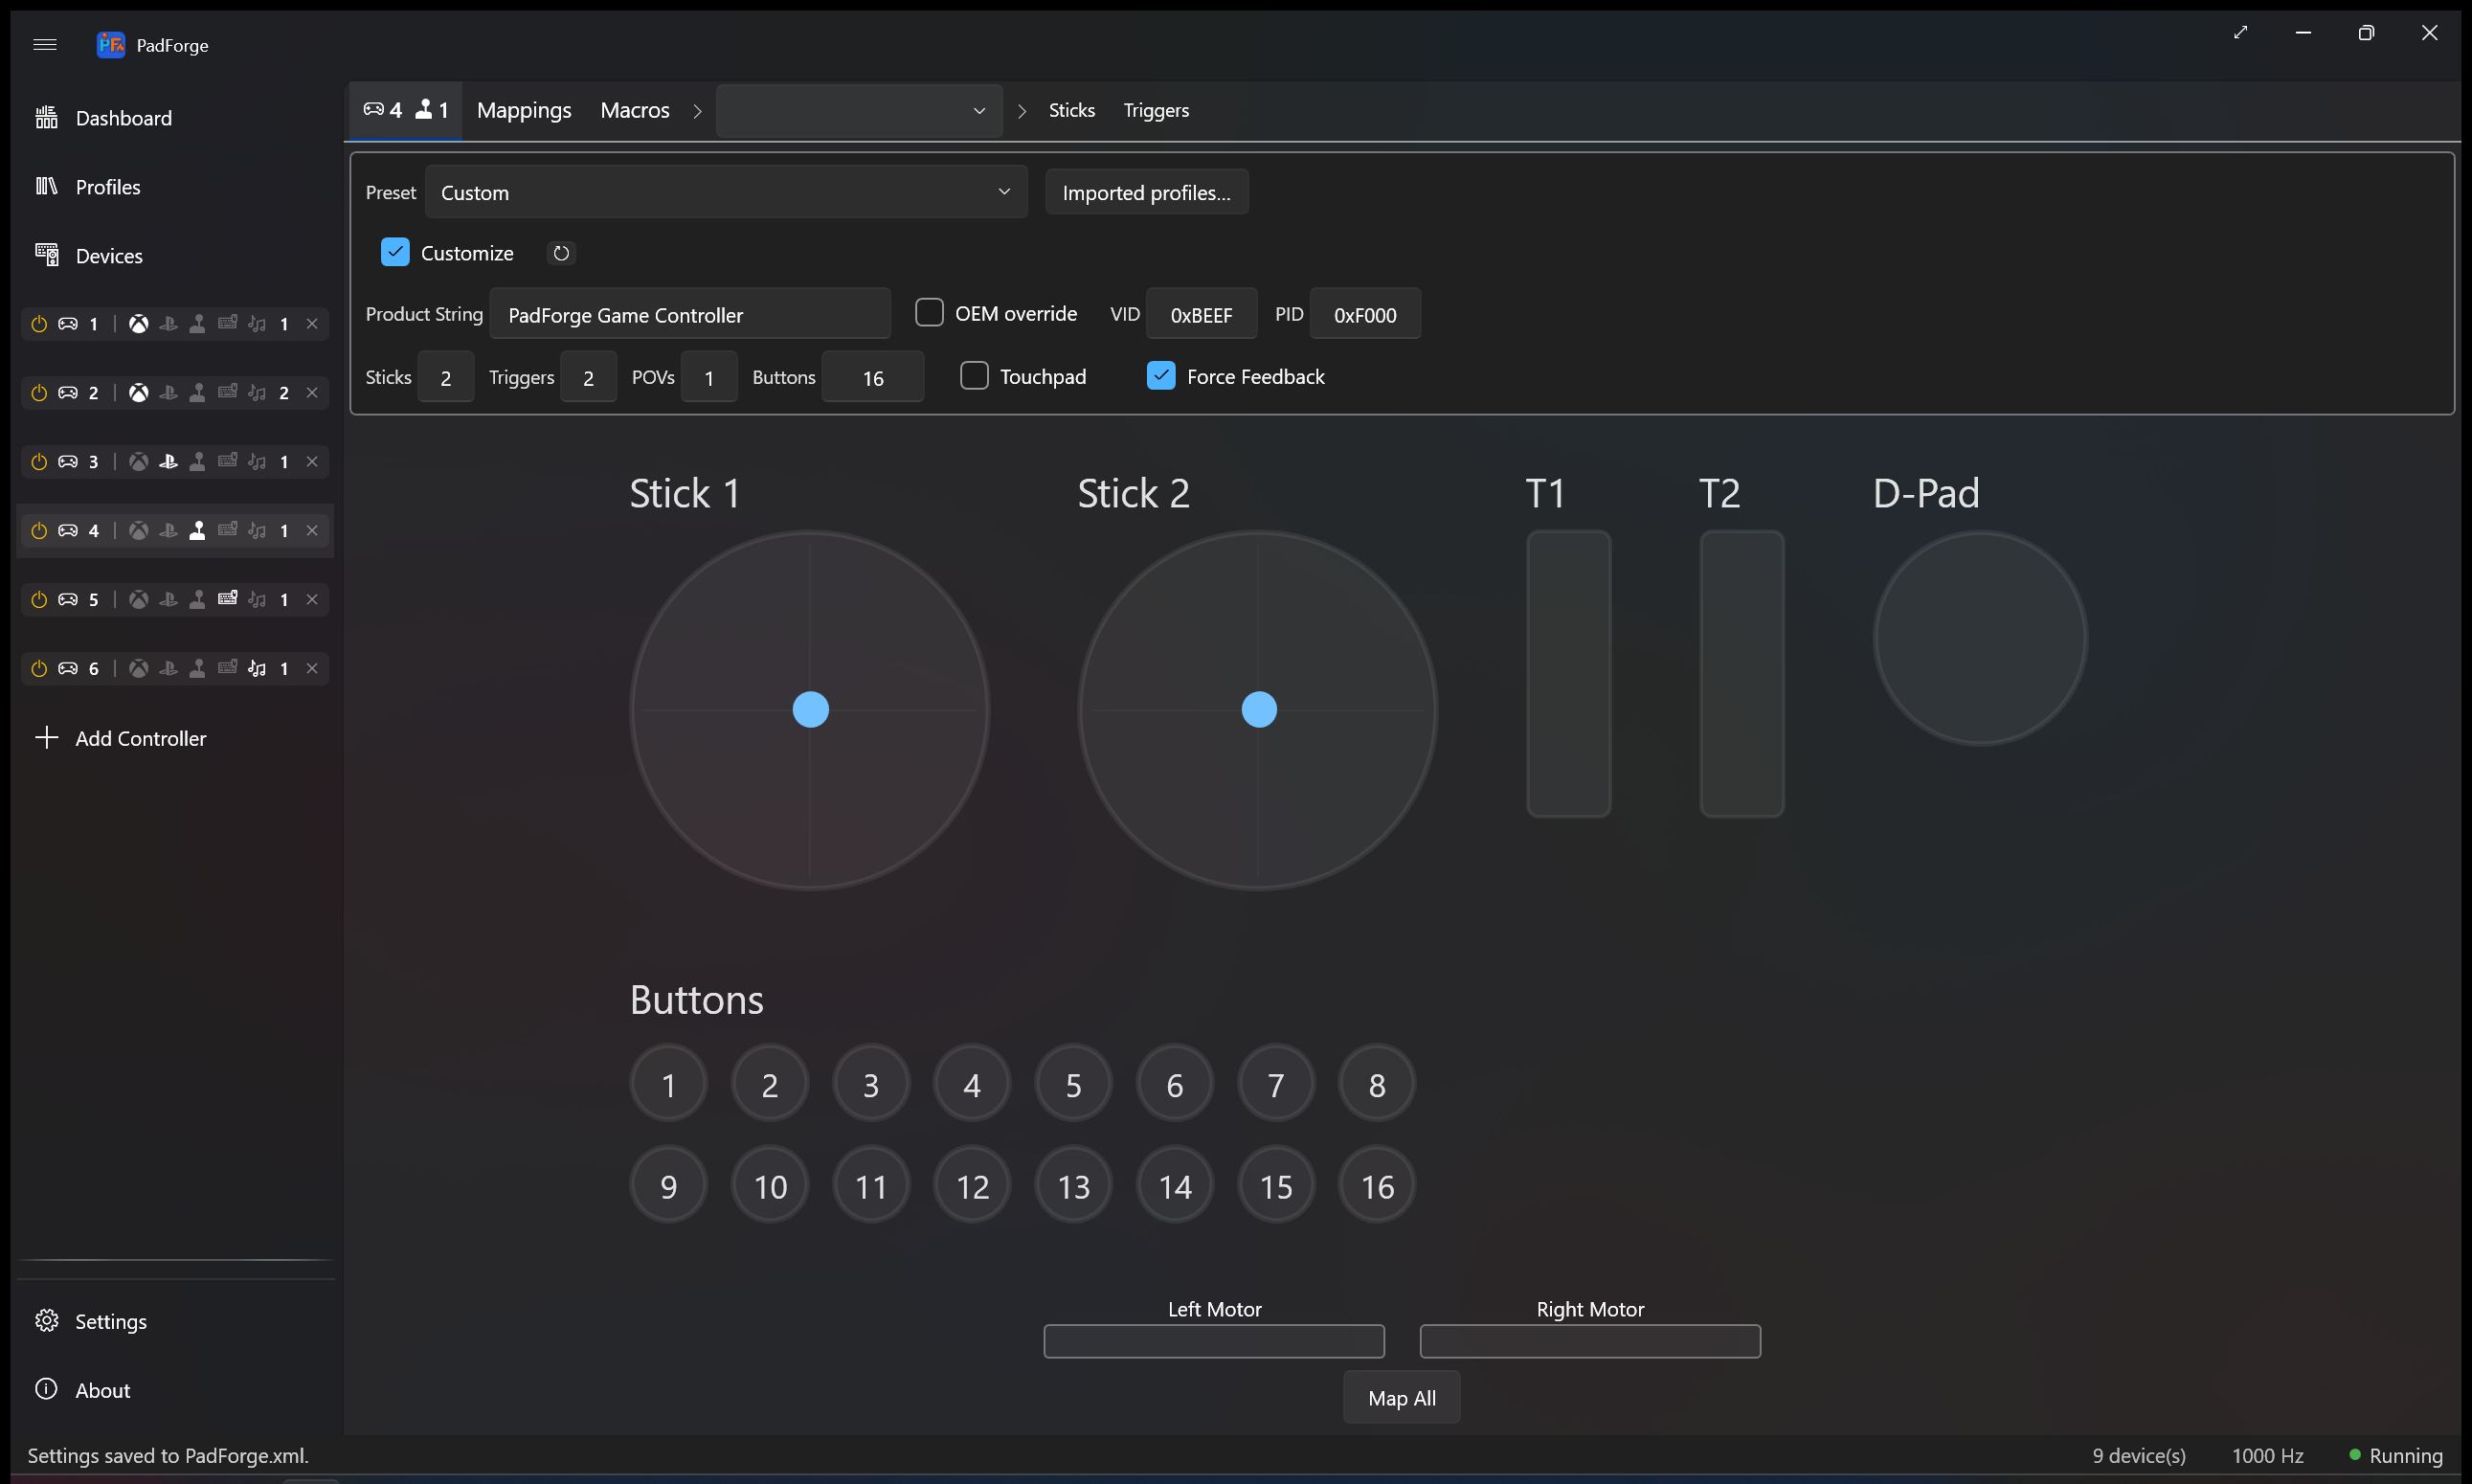Select PlayStation icon for slot 3
The width and height of the screenshot is (2472, 1484).
(168, 462)
